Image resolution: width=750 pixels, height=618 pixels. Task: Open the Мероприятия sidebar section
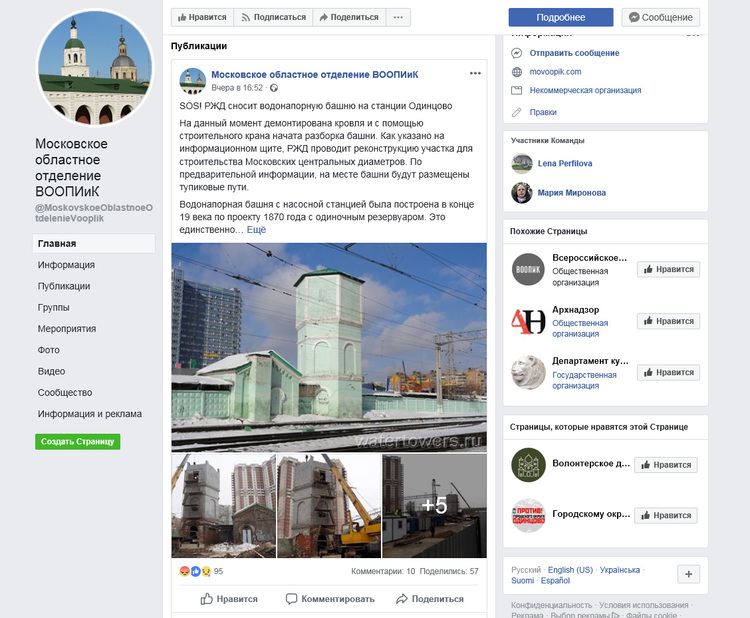[67, 329]
